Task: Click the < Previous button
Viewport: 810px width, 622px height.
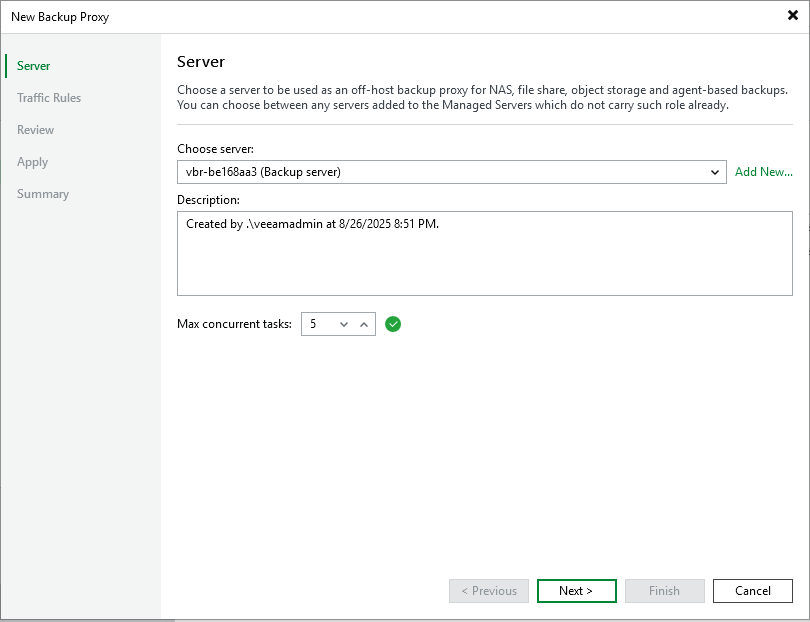Action: [489, 591]
